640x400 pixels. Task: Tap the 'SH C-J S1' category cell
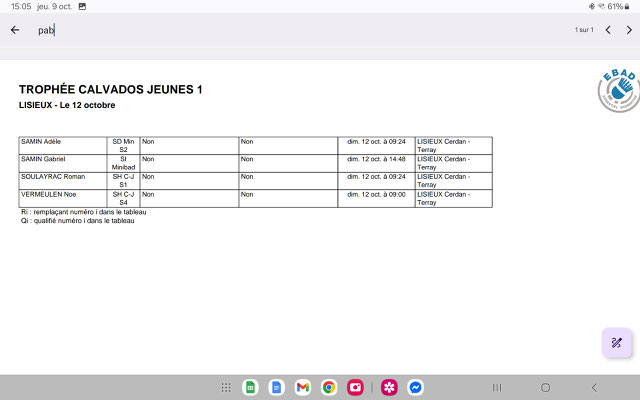[x=123, y=181]
